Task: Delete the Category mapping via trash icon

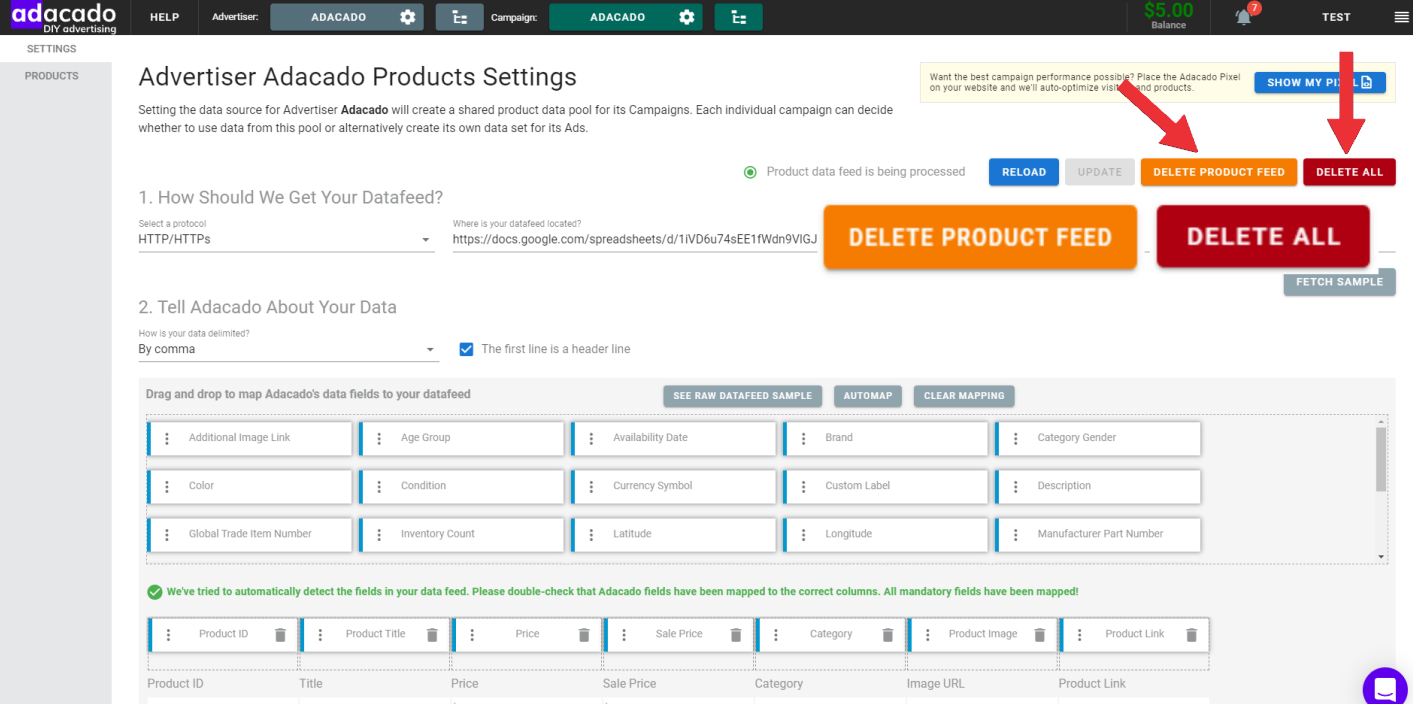Action: point(888,634)
